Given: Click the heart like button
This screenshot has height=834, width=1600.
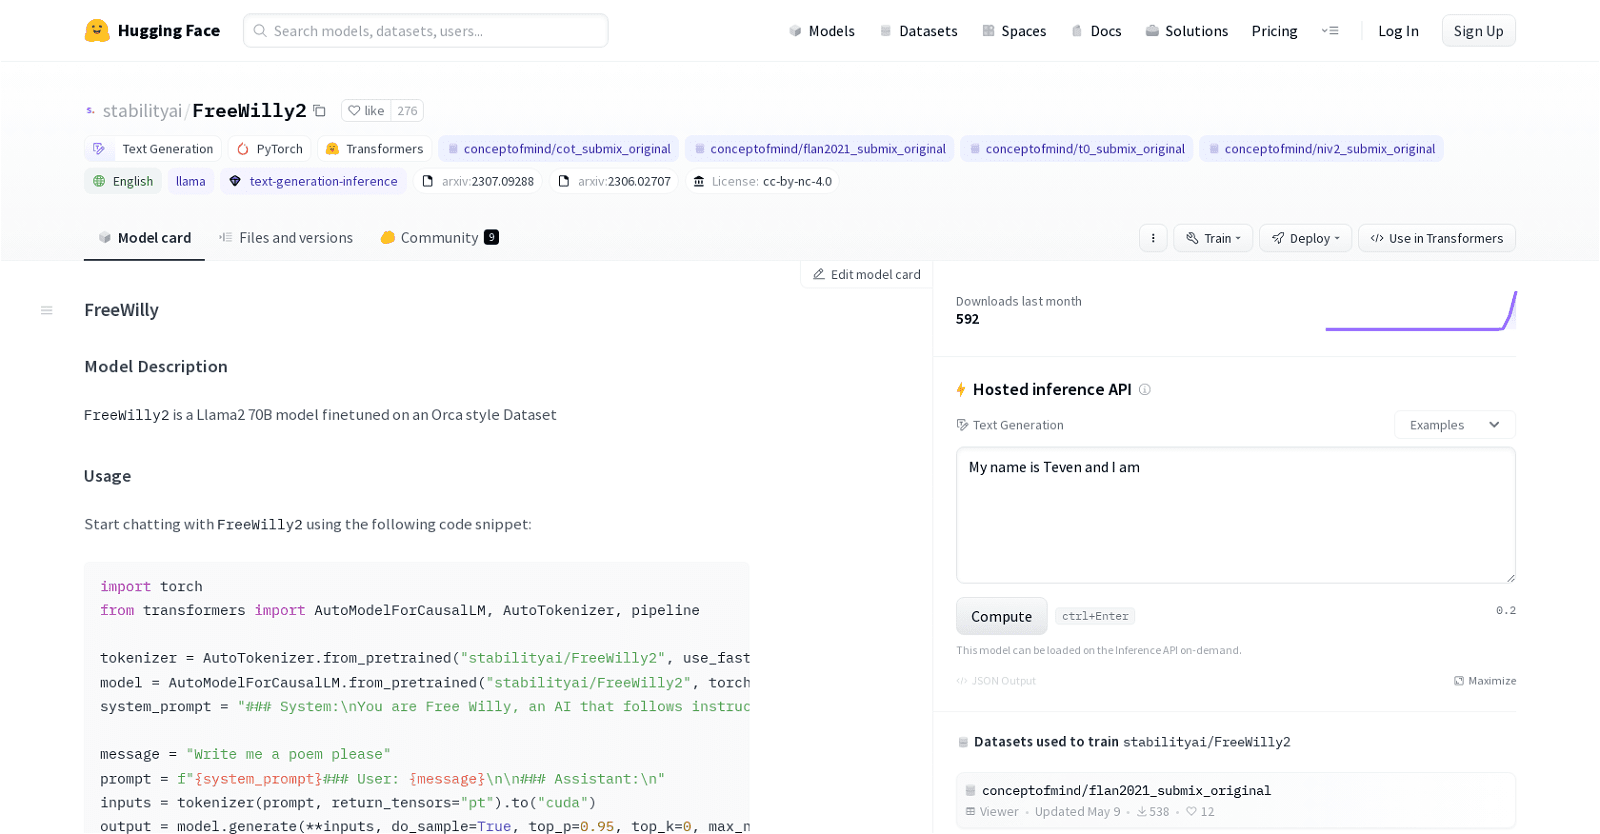Looking at the screenshot, I should 366,111.
